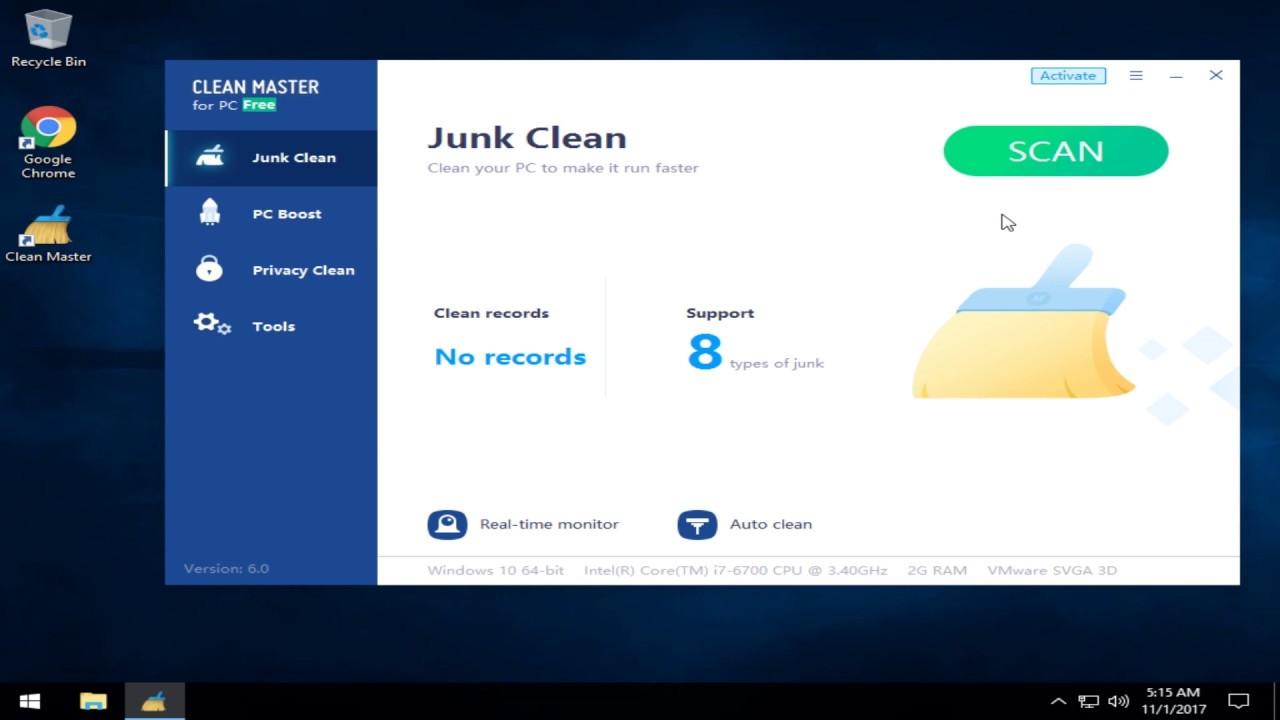Click the Real-time monitor label
1280x720 pixels.
coord(549,524)
